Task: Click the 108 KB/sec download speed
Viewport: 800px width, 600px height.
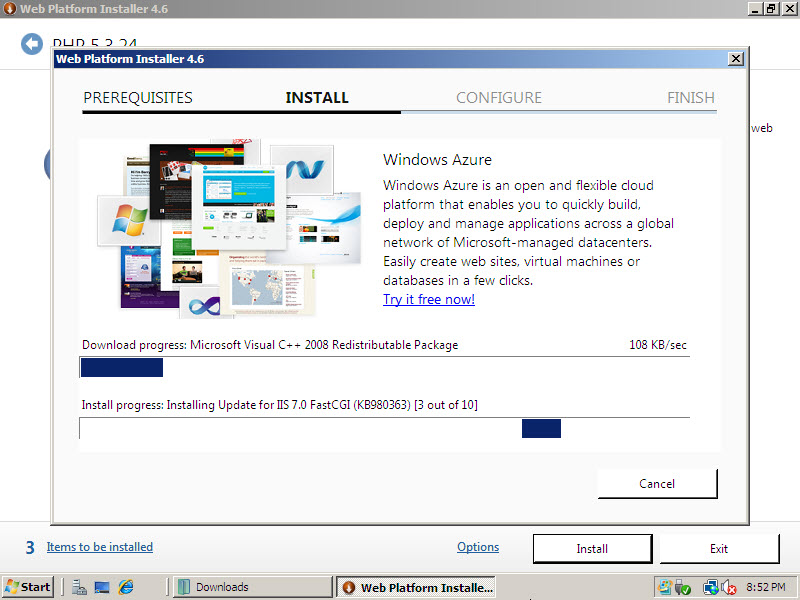Action: [x=658, y=345]
